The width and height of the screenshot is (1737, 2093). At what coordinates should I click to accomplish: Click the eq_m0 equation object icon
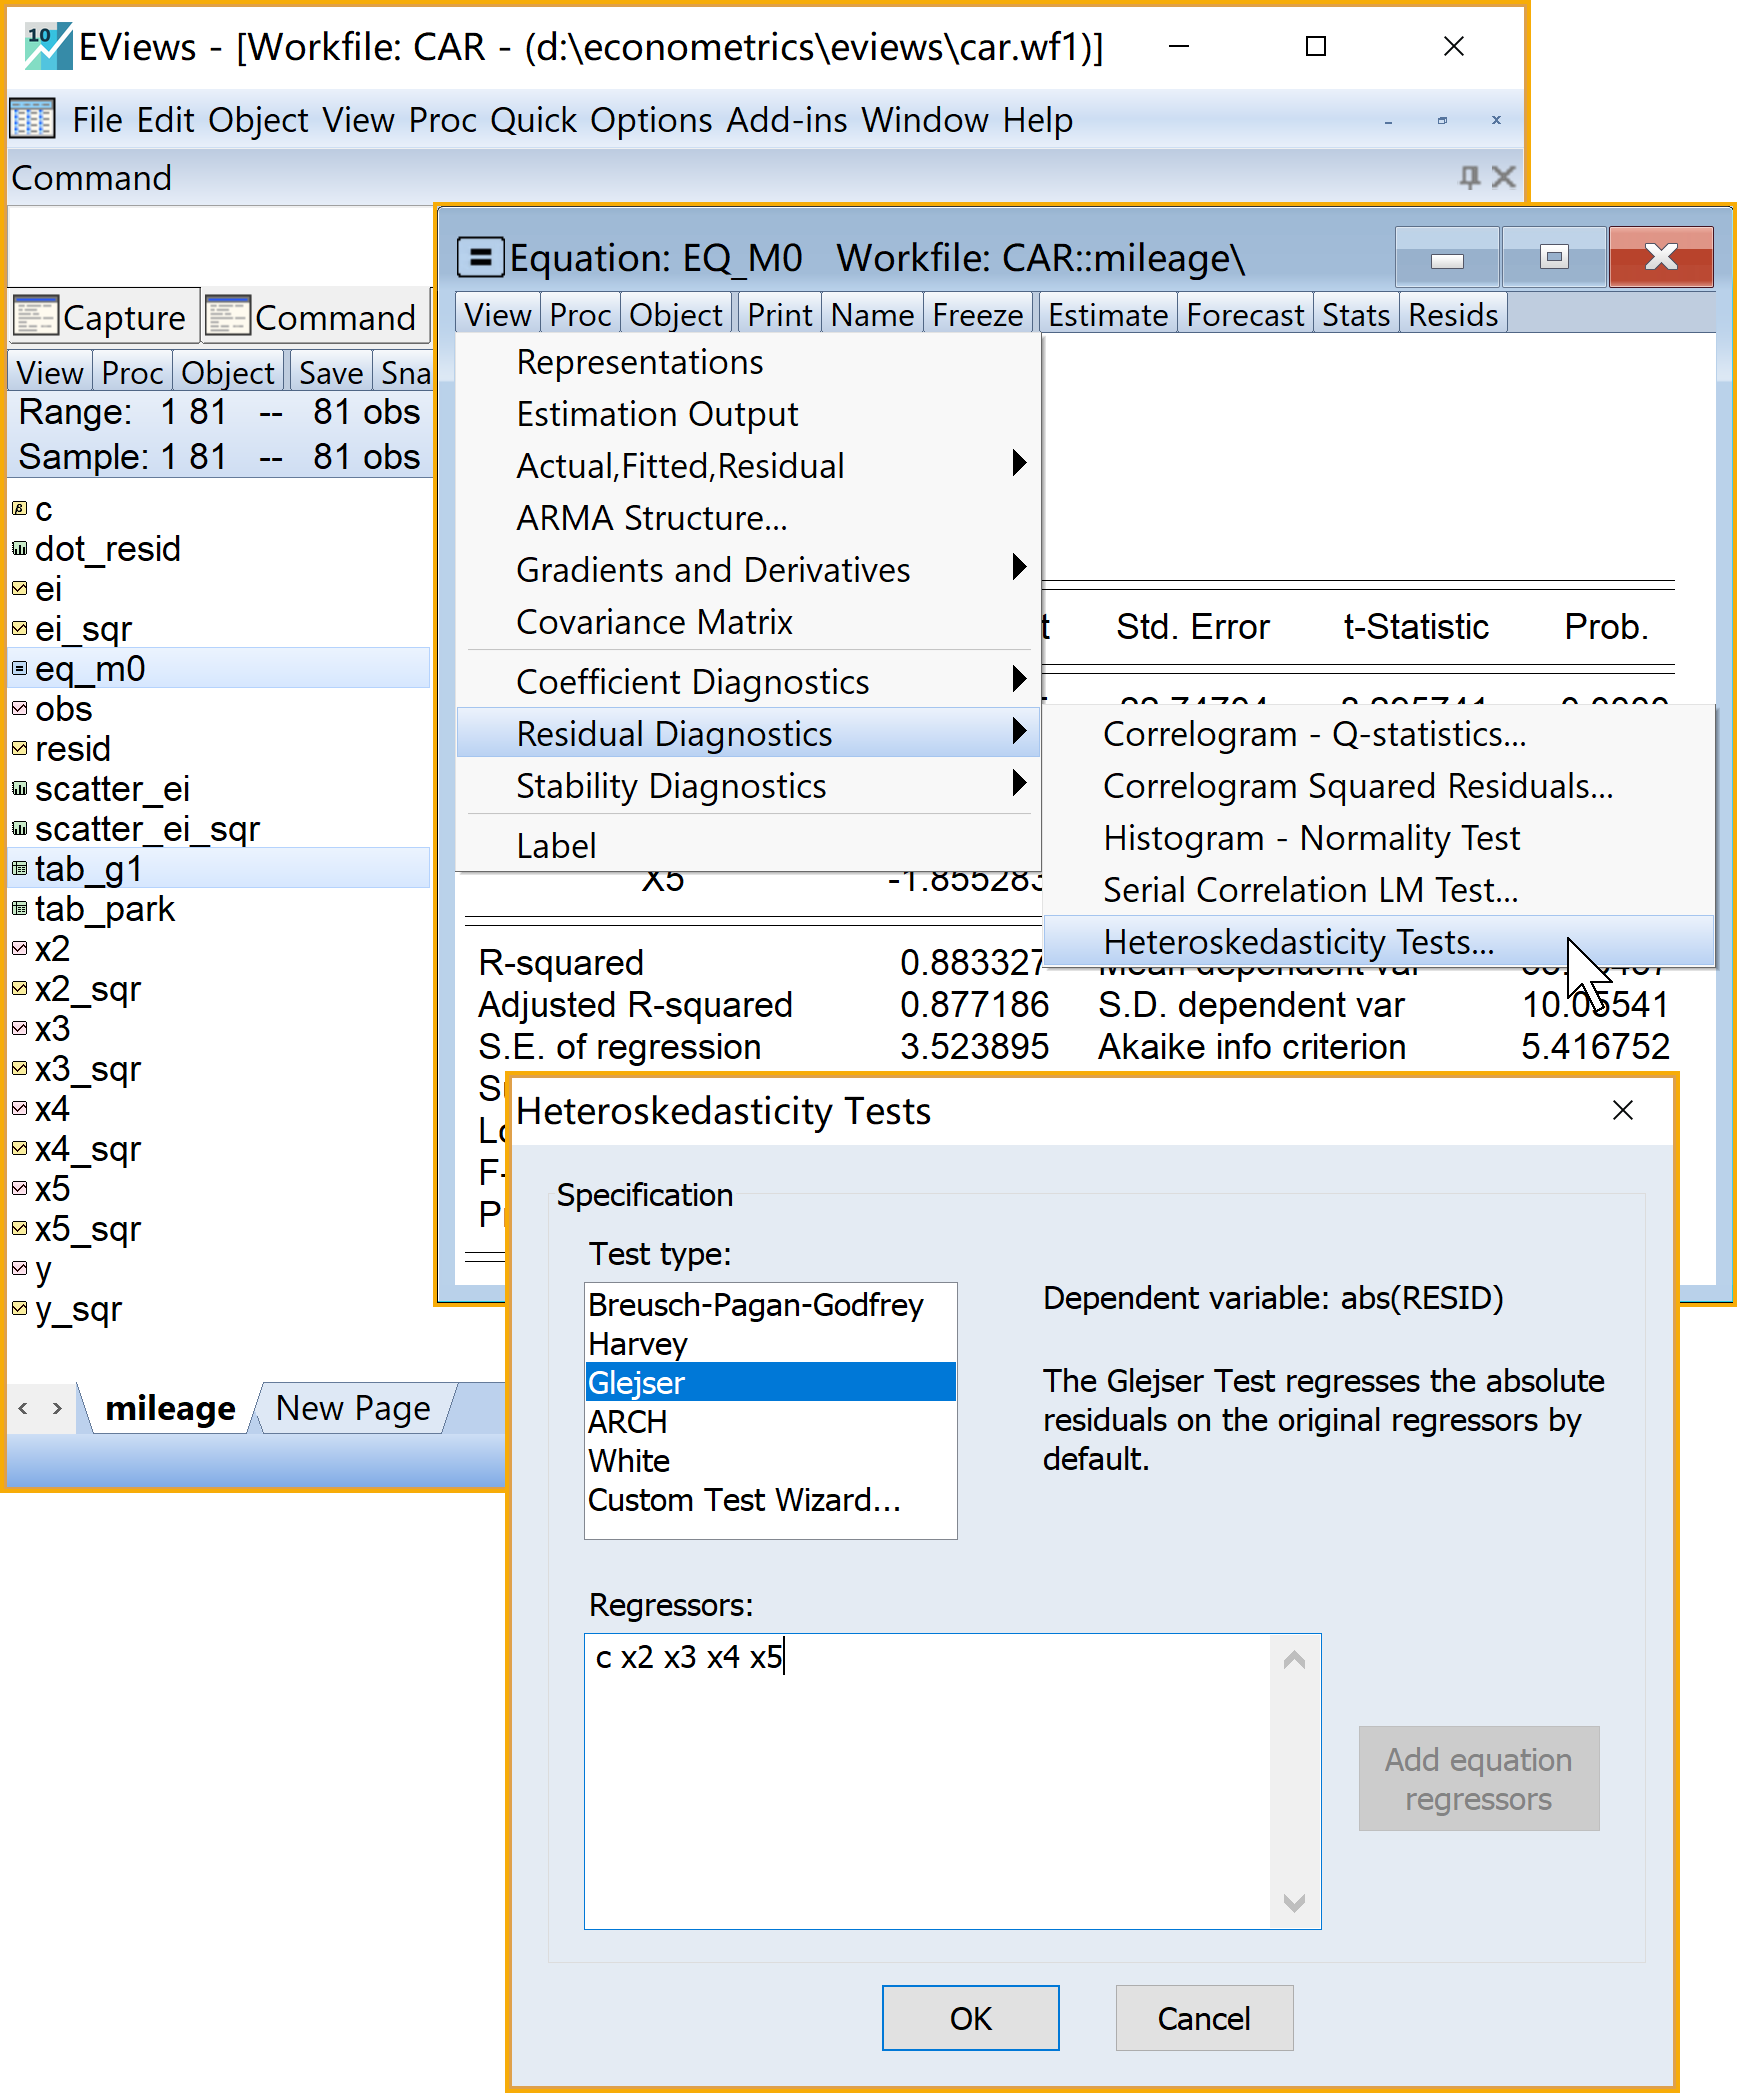tap(19, 668)
